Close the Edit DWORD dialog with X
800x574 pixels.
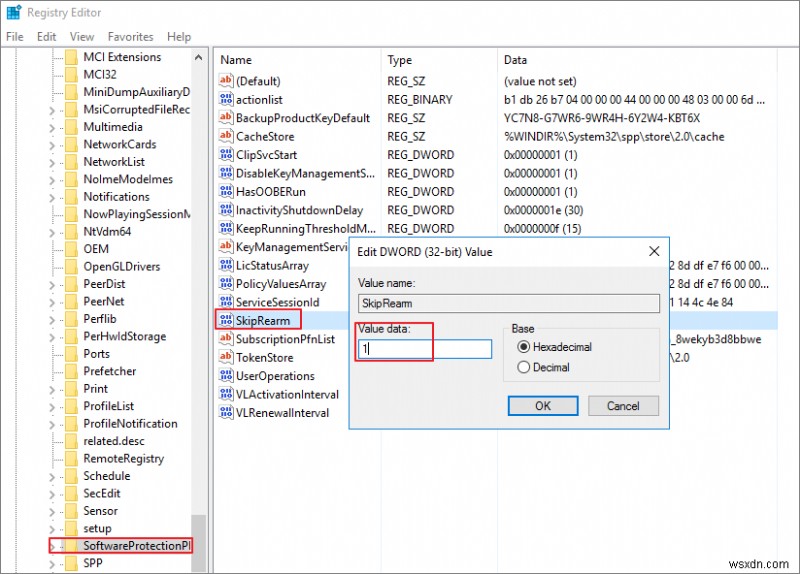[654, 251]
